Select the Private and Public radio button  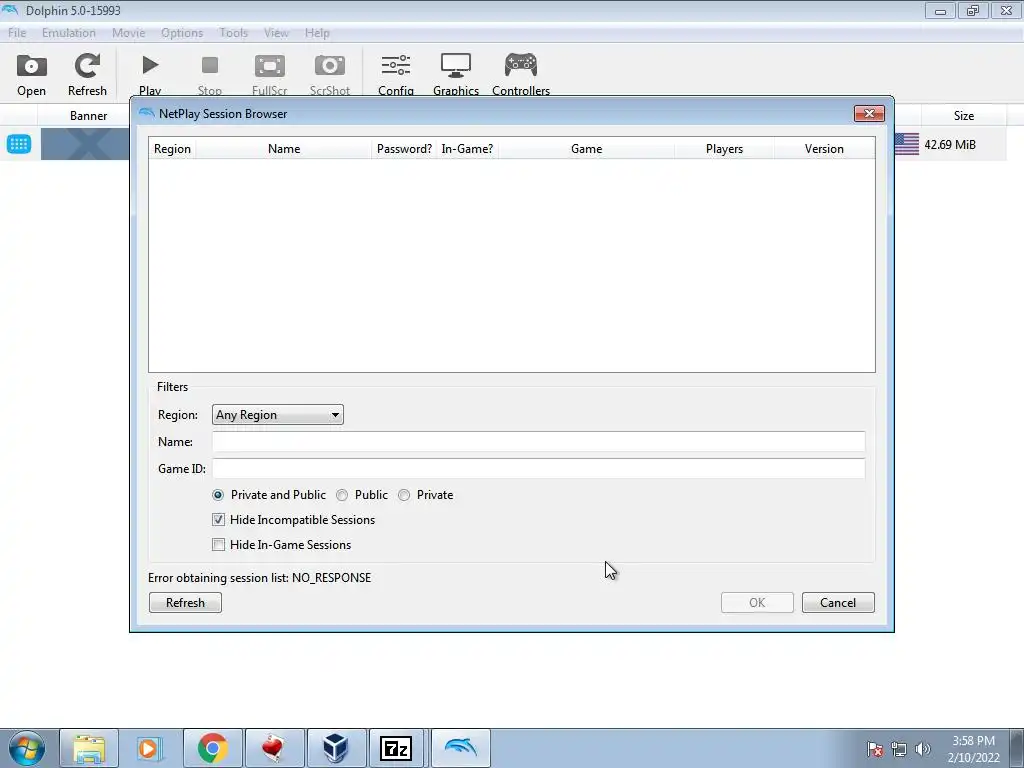tap(218, 495)
